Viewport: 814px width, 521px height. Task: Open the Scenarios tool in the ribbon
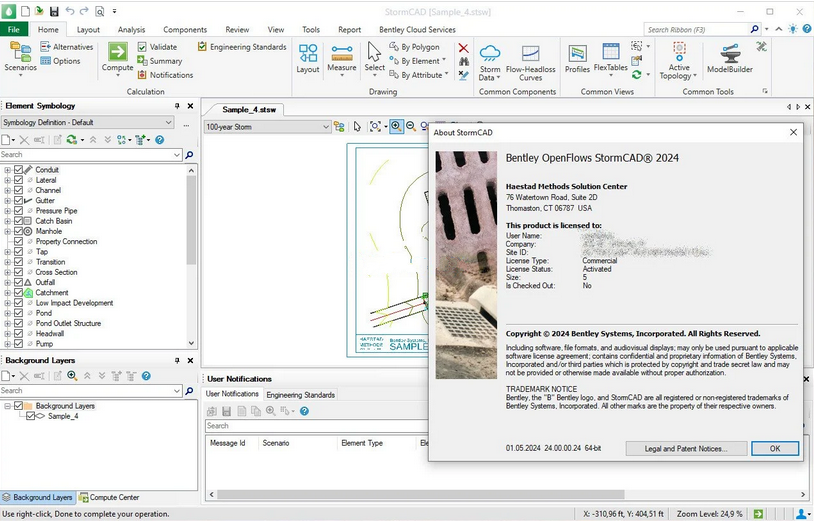20,57
